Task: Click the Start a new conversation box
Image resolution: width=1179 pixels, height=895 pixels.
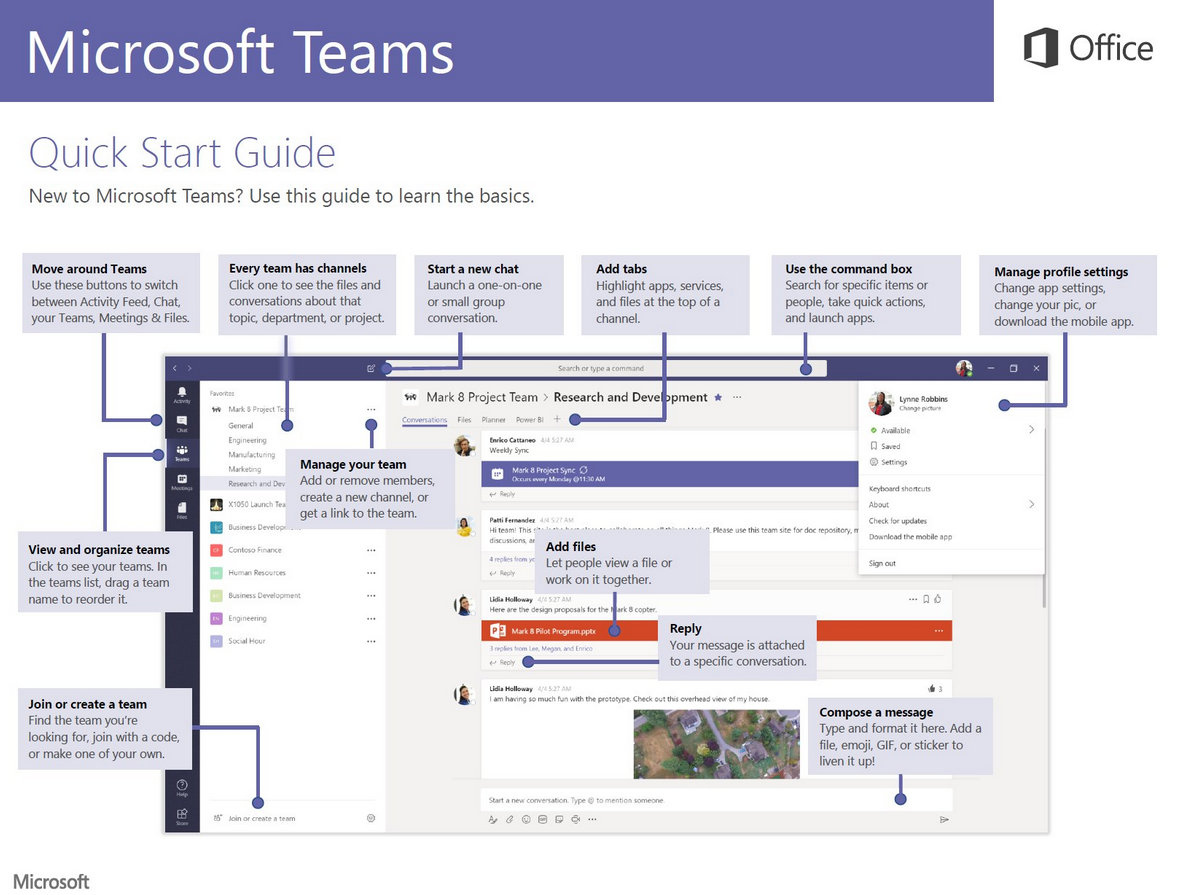Action: (716, 800)
